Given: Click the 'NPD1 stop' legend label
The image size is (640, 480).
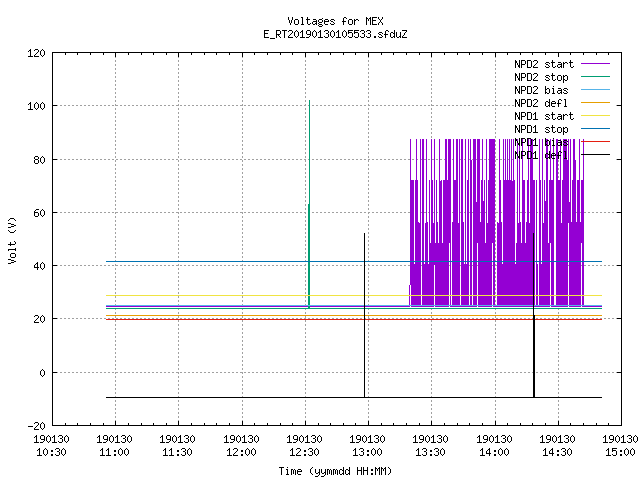Looking at the screenshot, I should click(x=541, y=129).
